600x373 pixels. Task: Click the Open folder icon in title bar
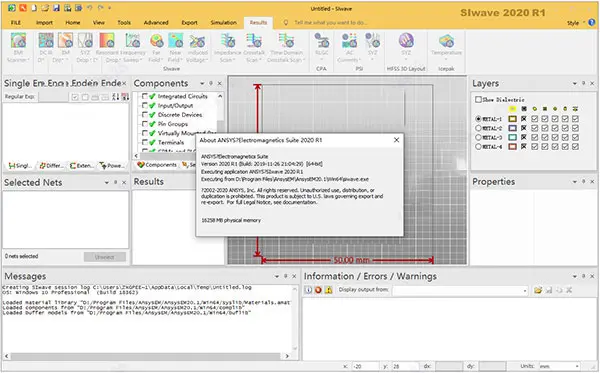45,8
